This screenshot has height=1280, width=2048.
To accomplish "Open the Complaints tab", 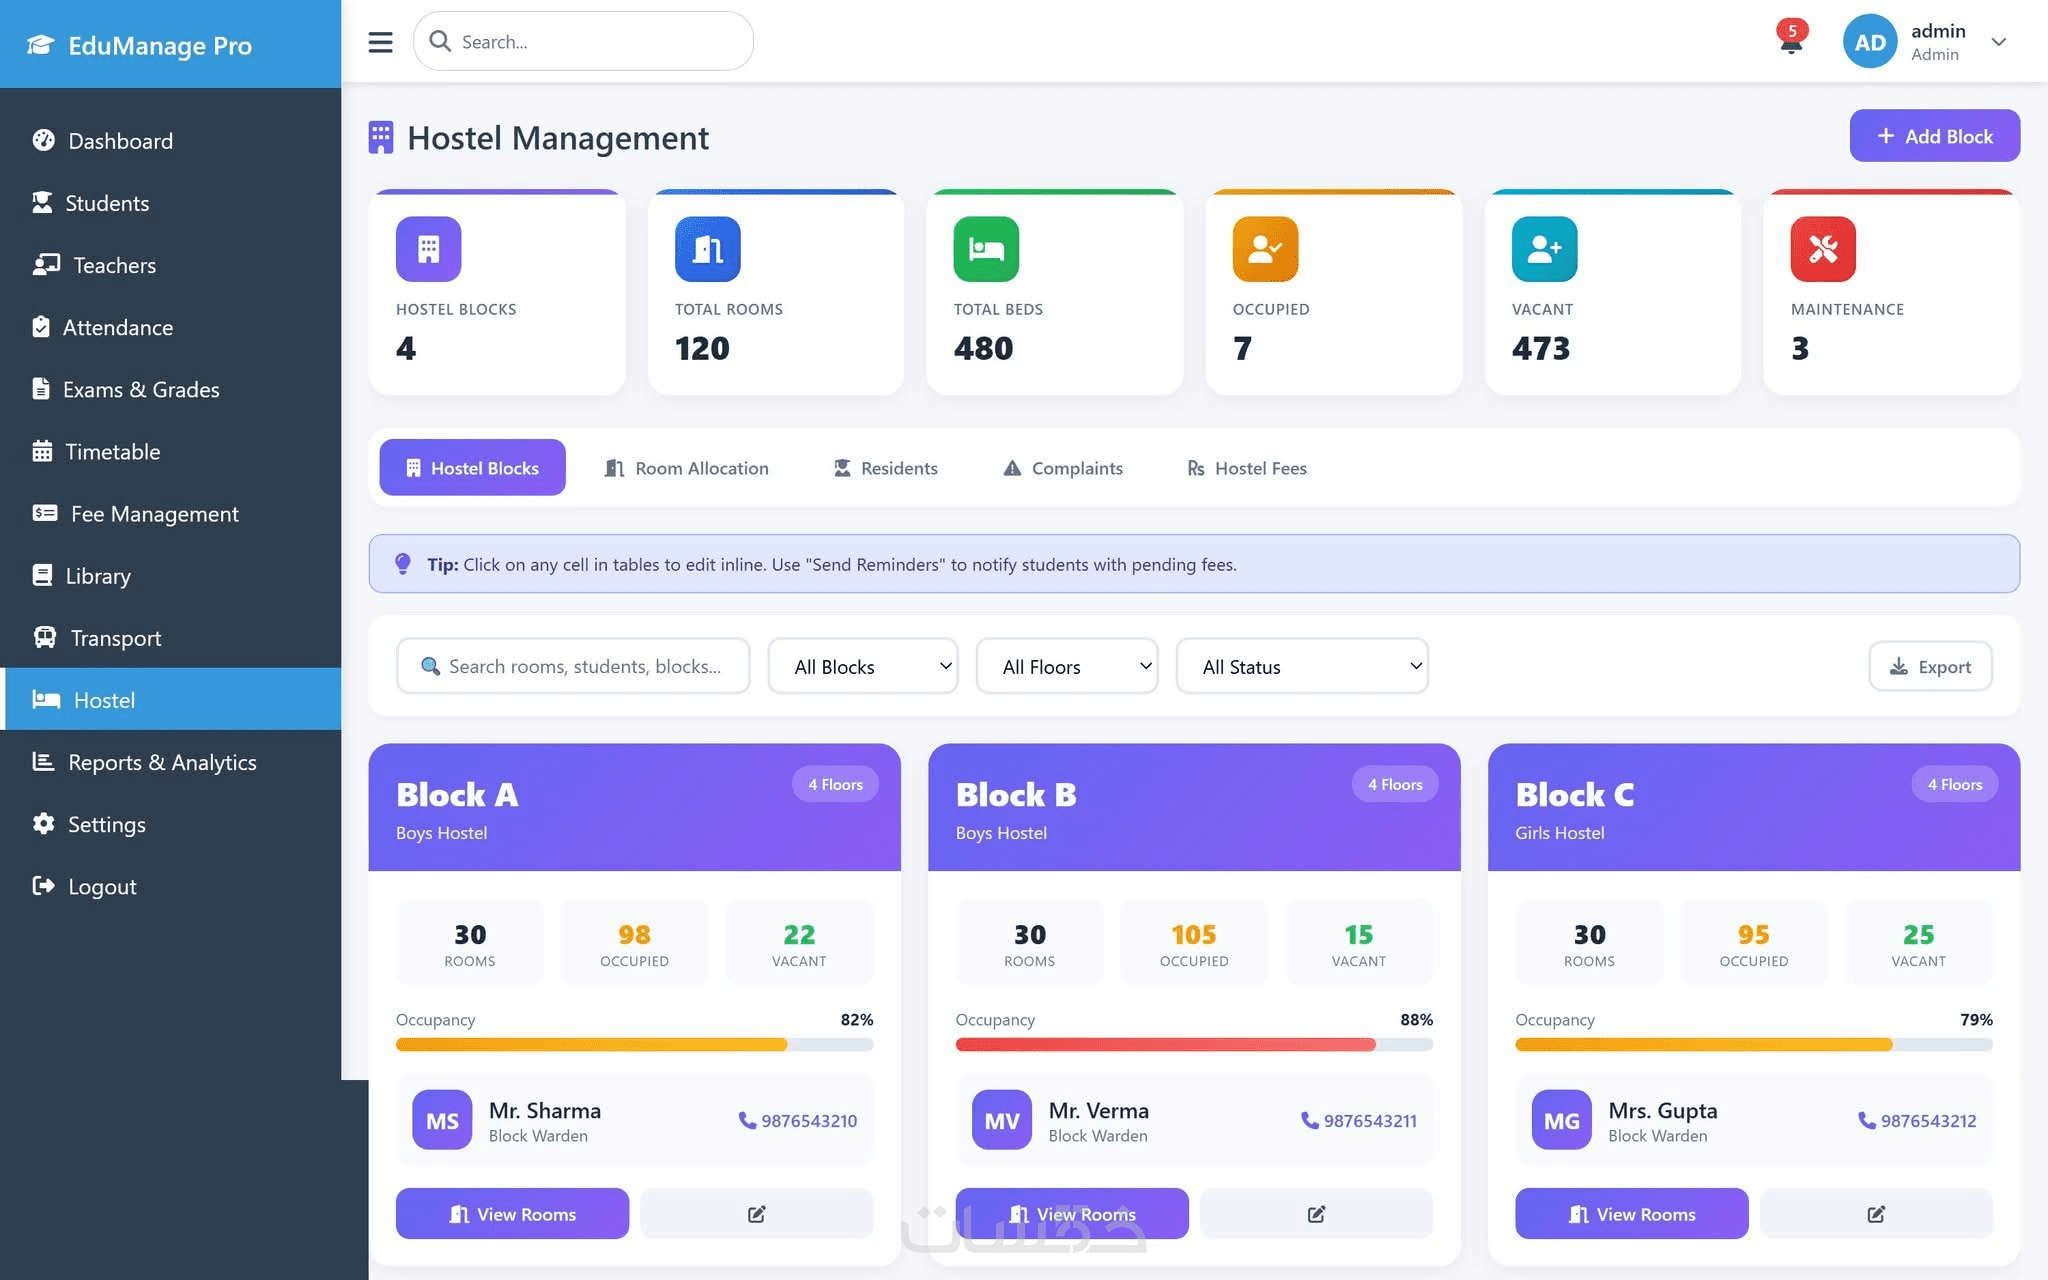I will click(1062, 468).
